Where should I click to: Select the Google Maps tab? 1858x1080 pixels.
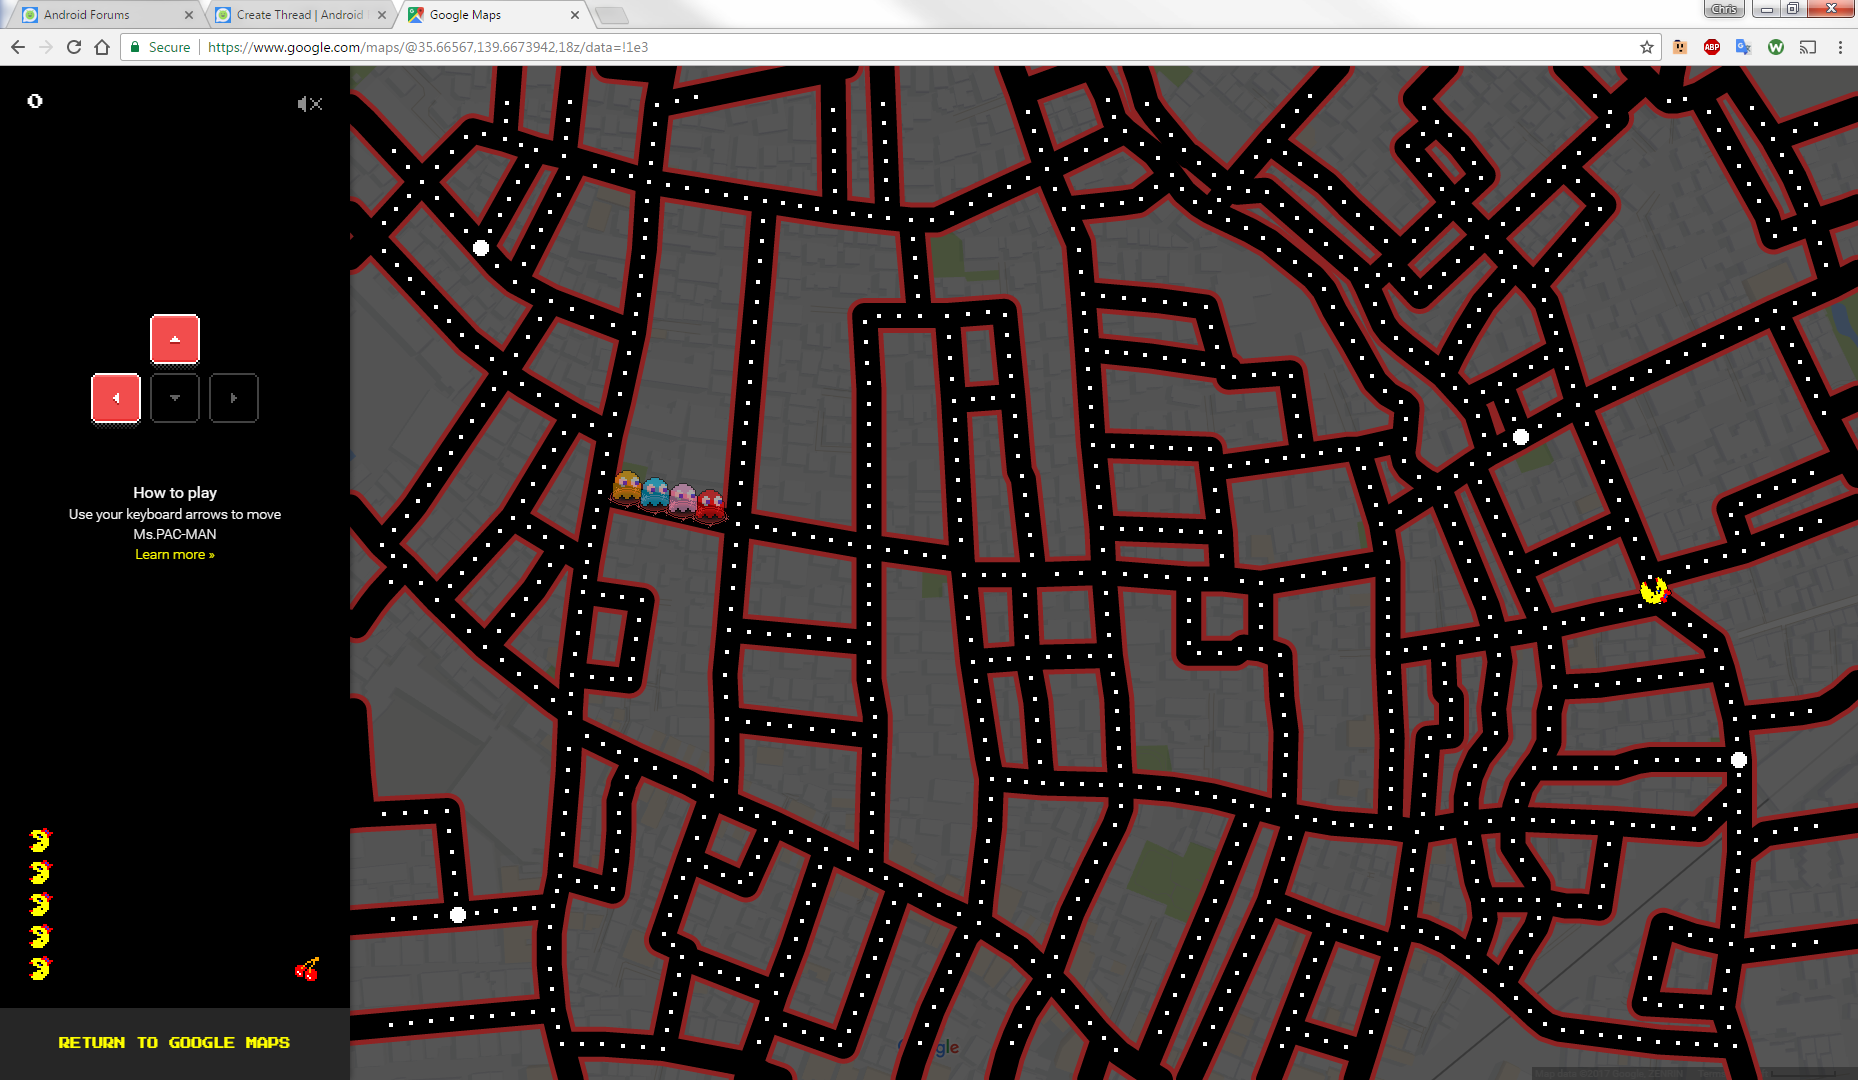[488, 15]
